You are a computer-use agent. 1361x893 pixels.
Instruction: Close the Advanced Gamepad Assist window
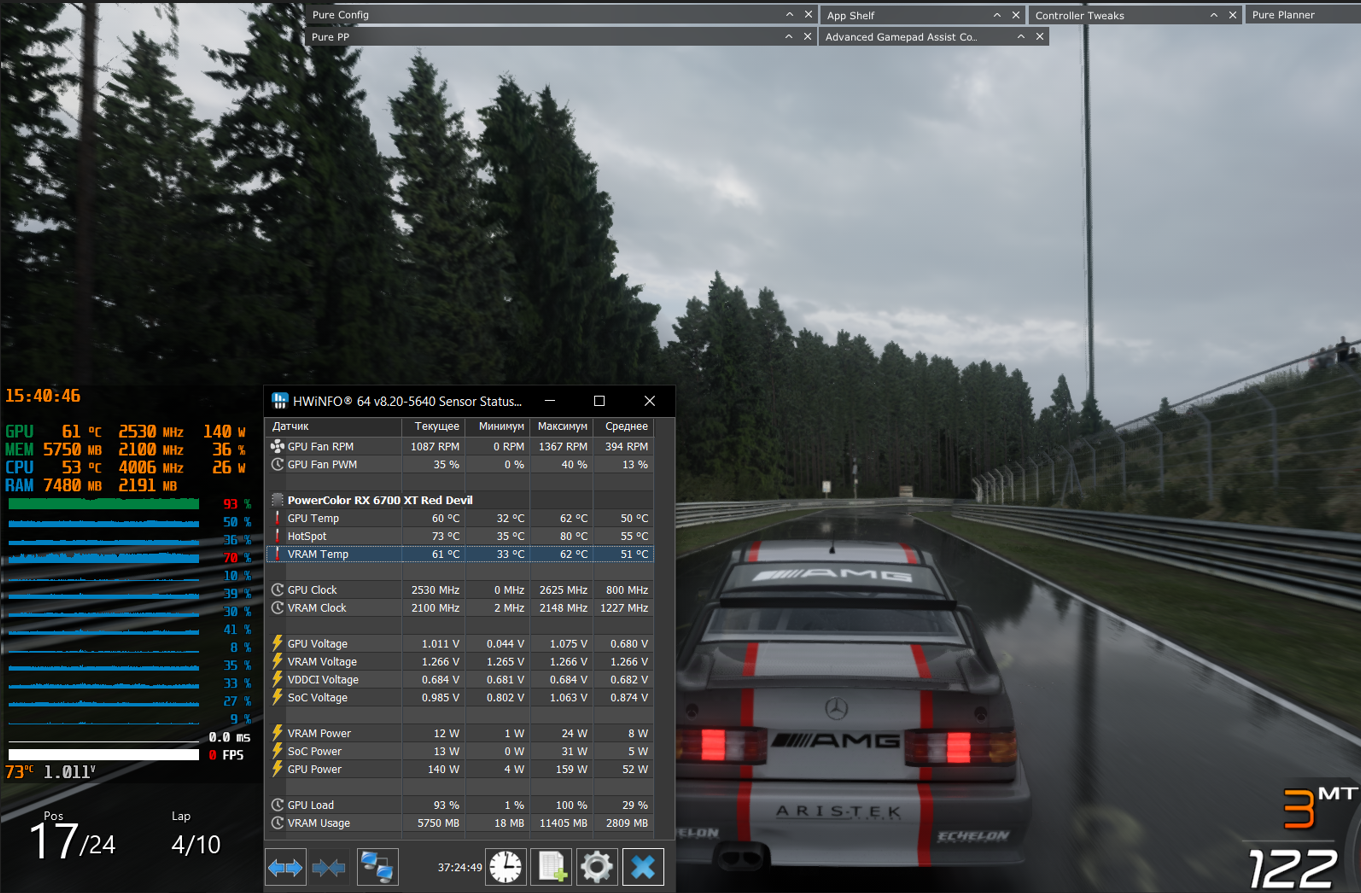(1040, 37)
